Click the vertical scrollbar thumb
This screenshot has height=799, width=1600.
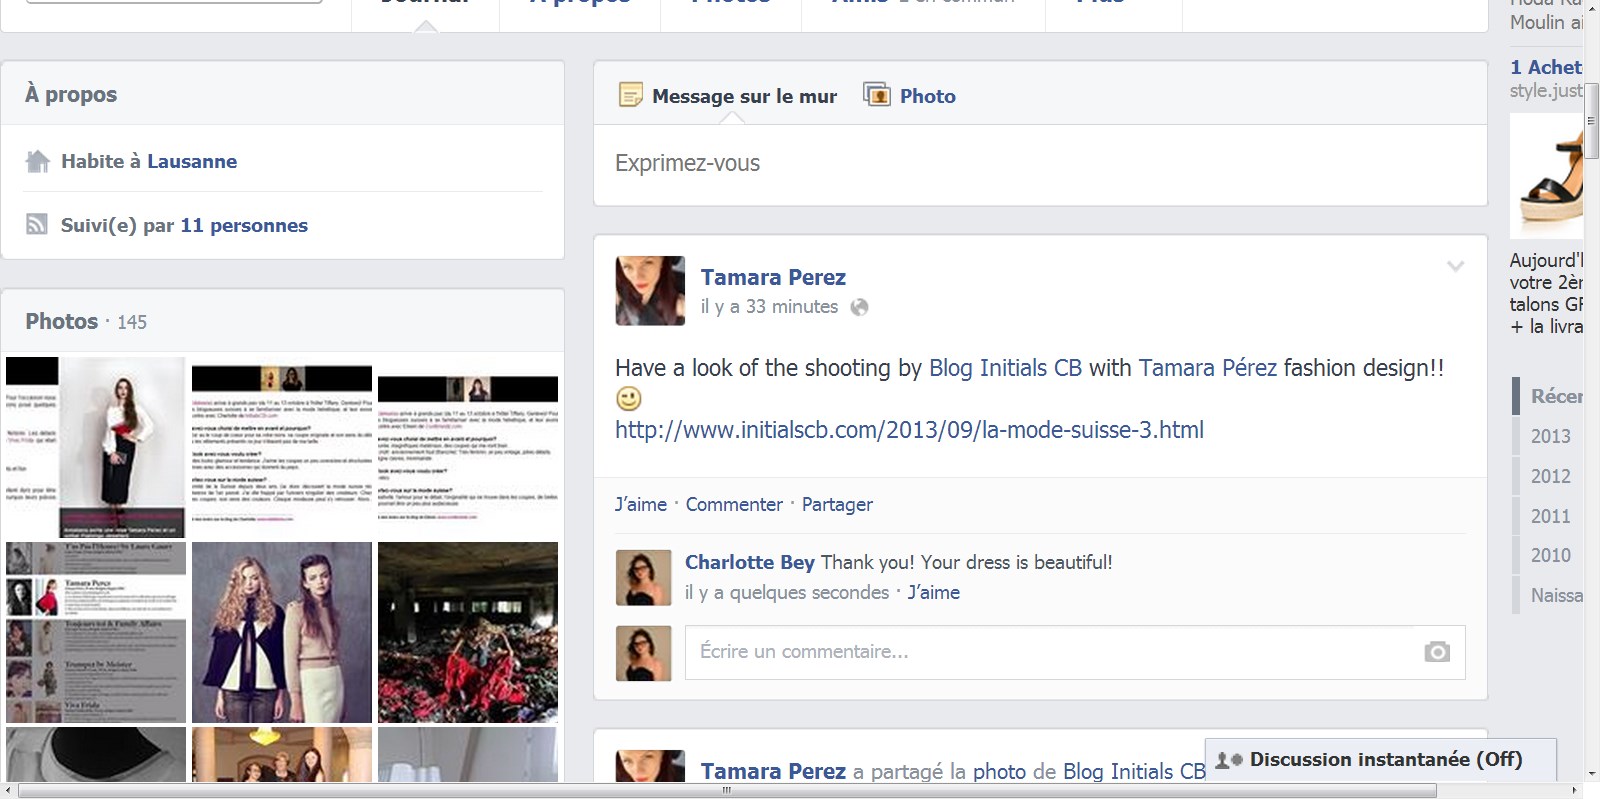click(1591, 120)
